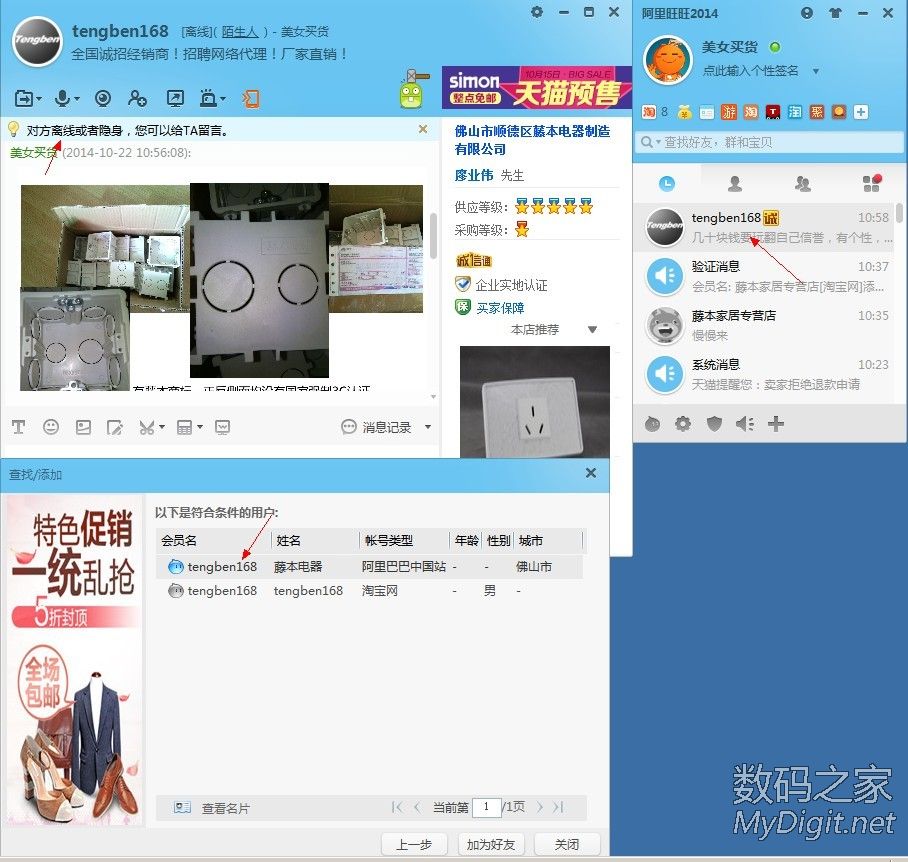The height and width of the screenshot is (862, 908).
Task: Dismiss the offline notification bar
Action: tap(423, 129)
